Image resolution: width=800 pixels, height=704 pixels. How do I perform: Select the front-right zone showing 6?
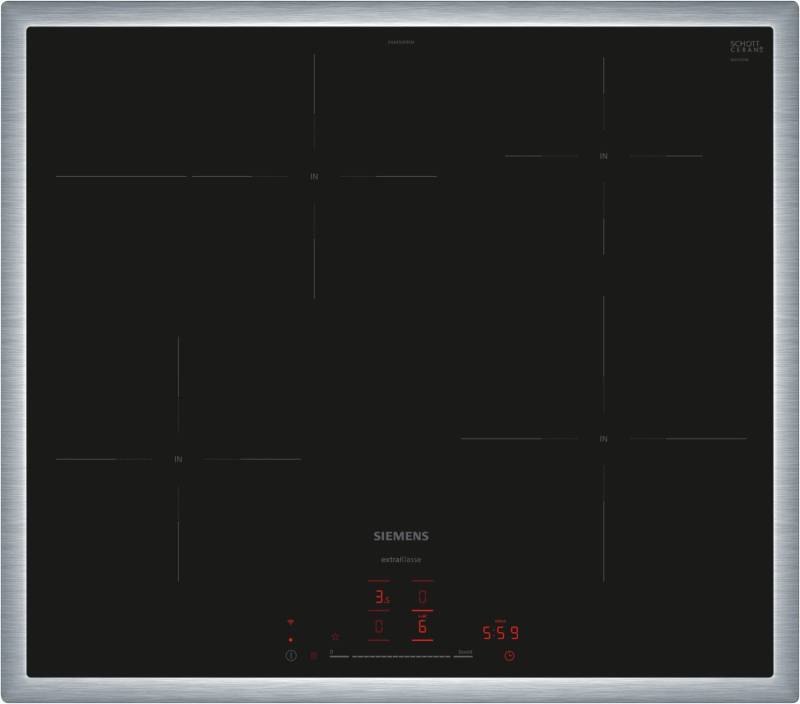click(x=422, y=626)
